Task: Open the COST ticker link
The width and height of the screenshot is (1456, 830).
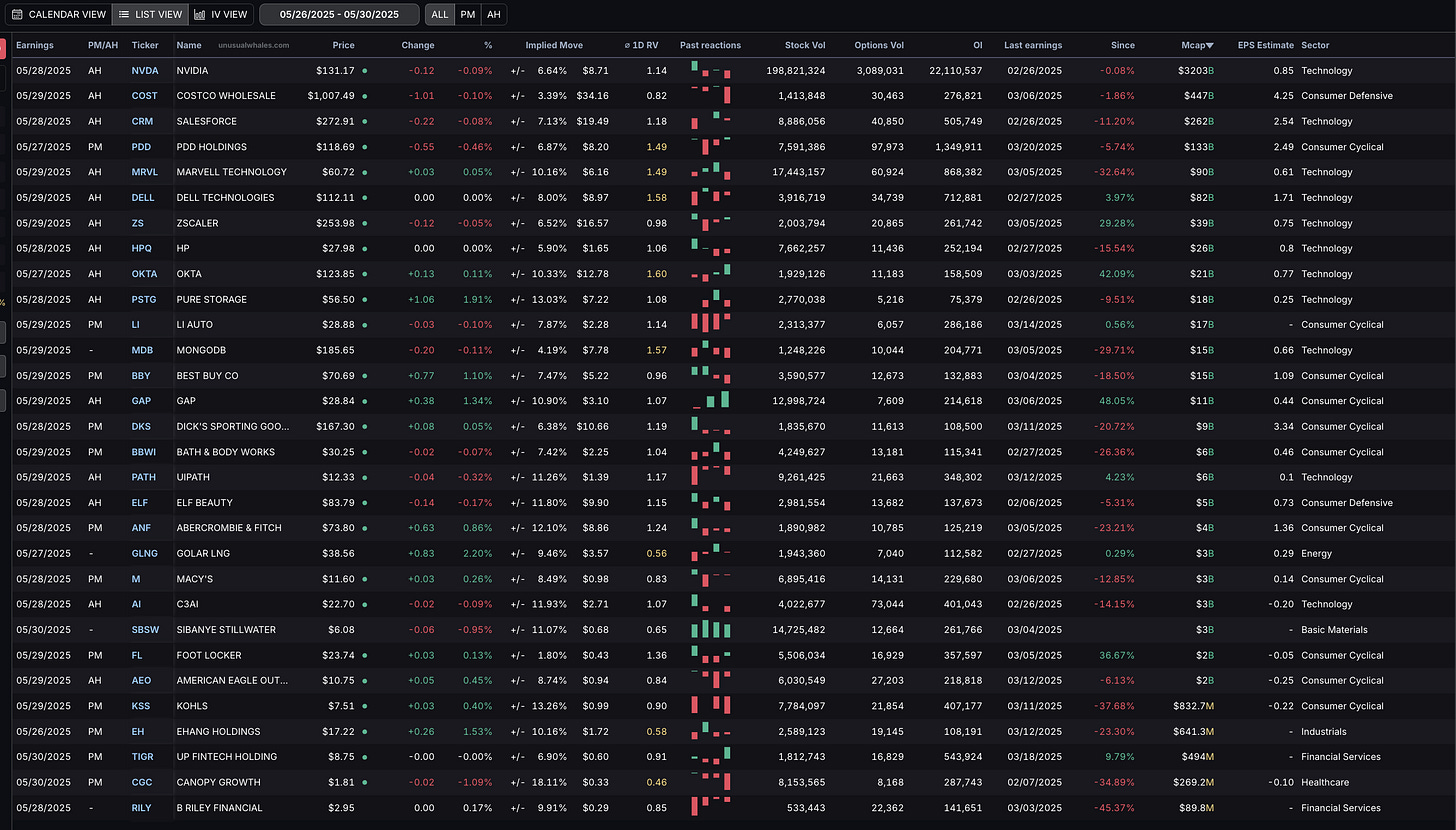Action: tap(145, 96)
